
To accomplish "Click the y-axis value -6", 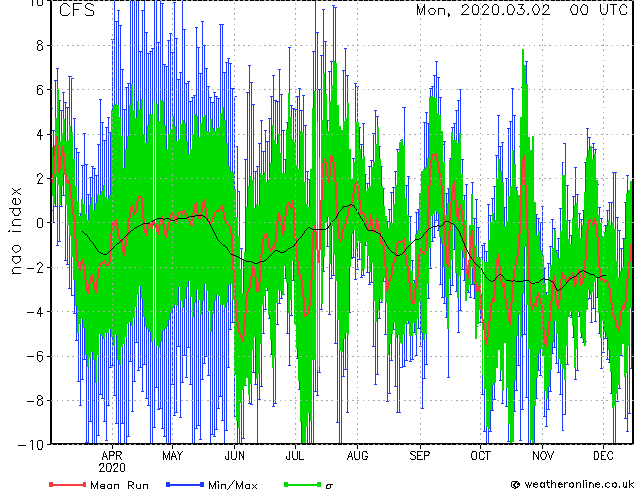I will (35, 356).
